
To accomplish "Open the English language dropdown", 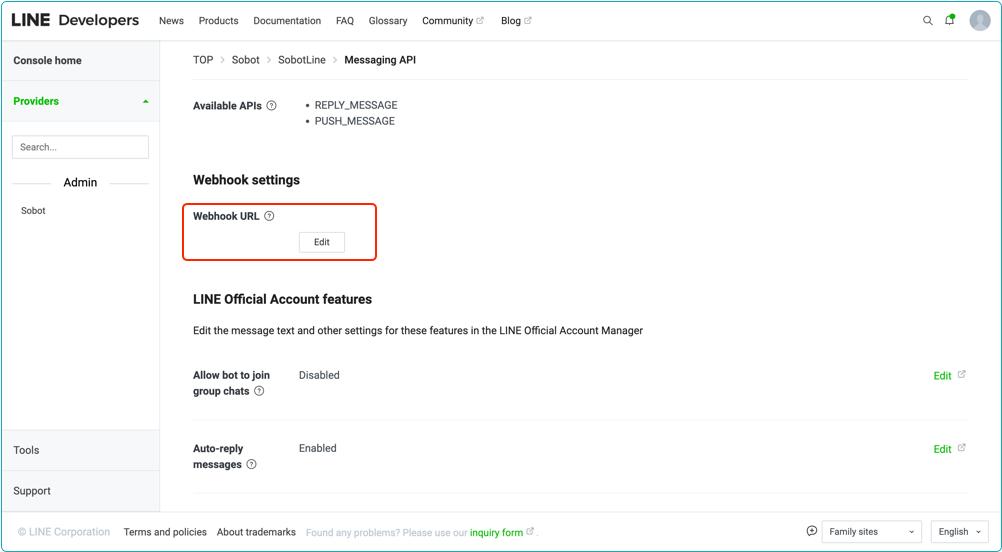I will (959, 532).
